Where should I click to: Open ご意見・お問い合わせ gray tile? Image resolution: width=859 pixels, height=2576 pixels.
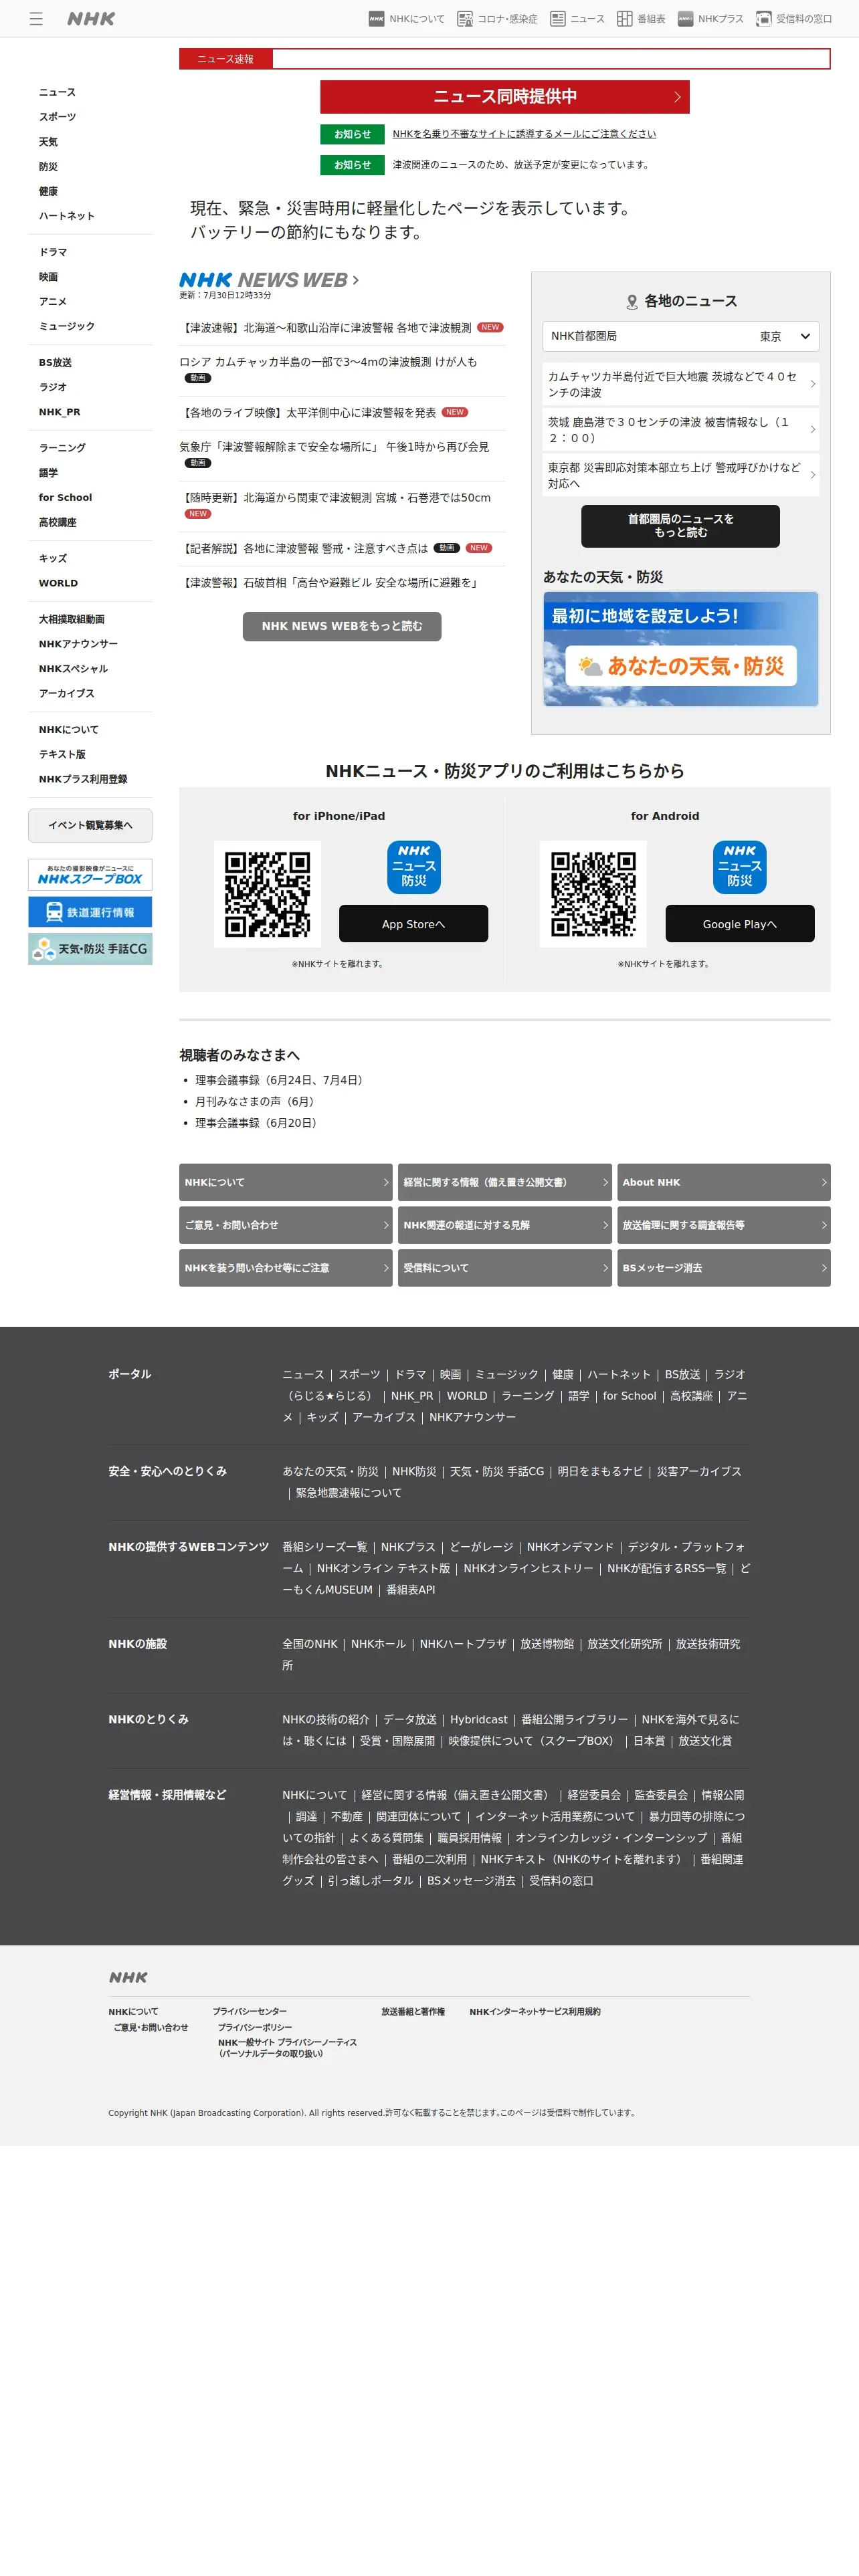pos(286,1225)
